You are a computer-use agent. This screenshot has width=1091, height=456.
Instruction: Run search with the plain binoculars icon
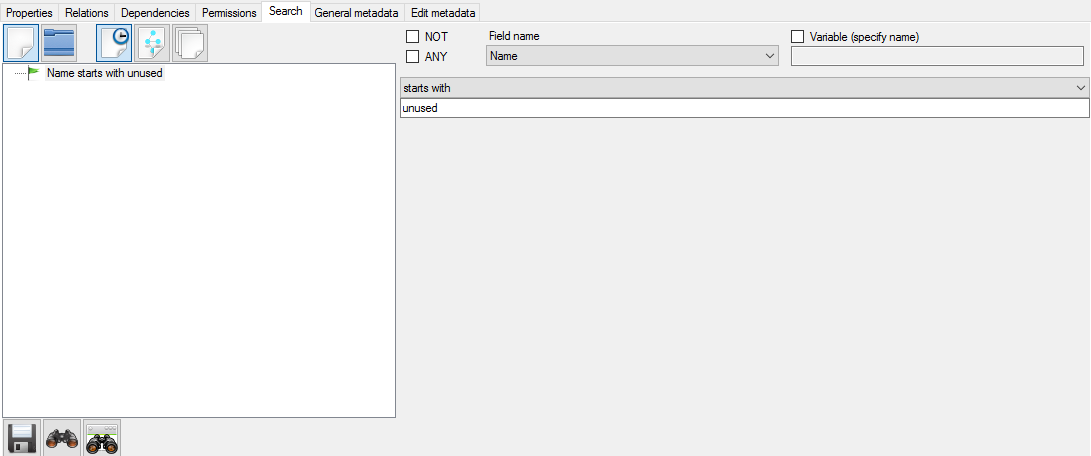(x=62, y=438)
